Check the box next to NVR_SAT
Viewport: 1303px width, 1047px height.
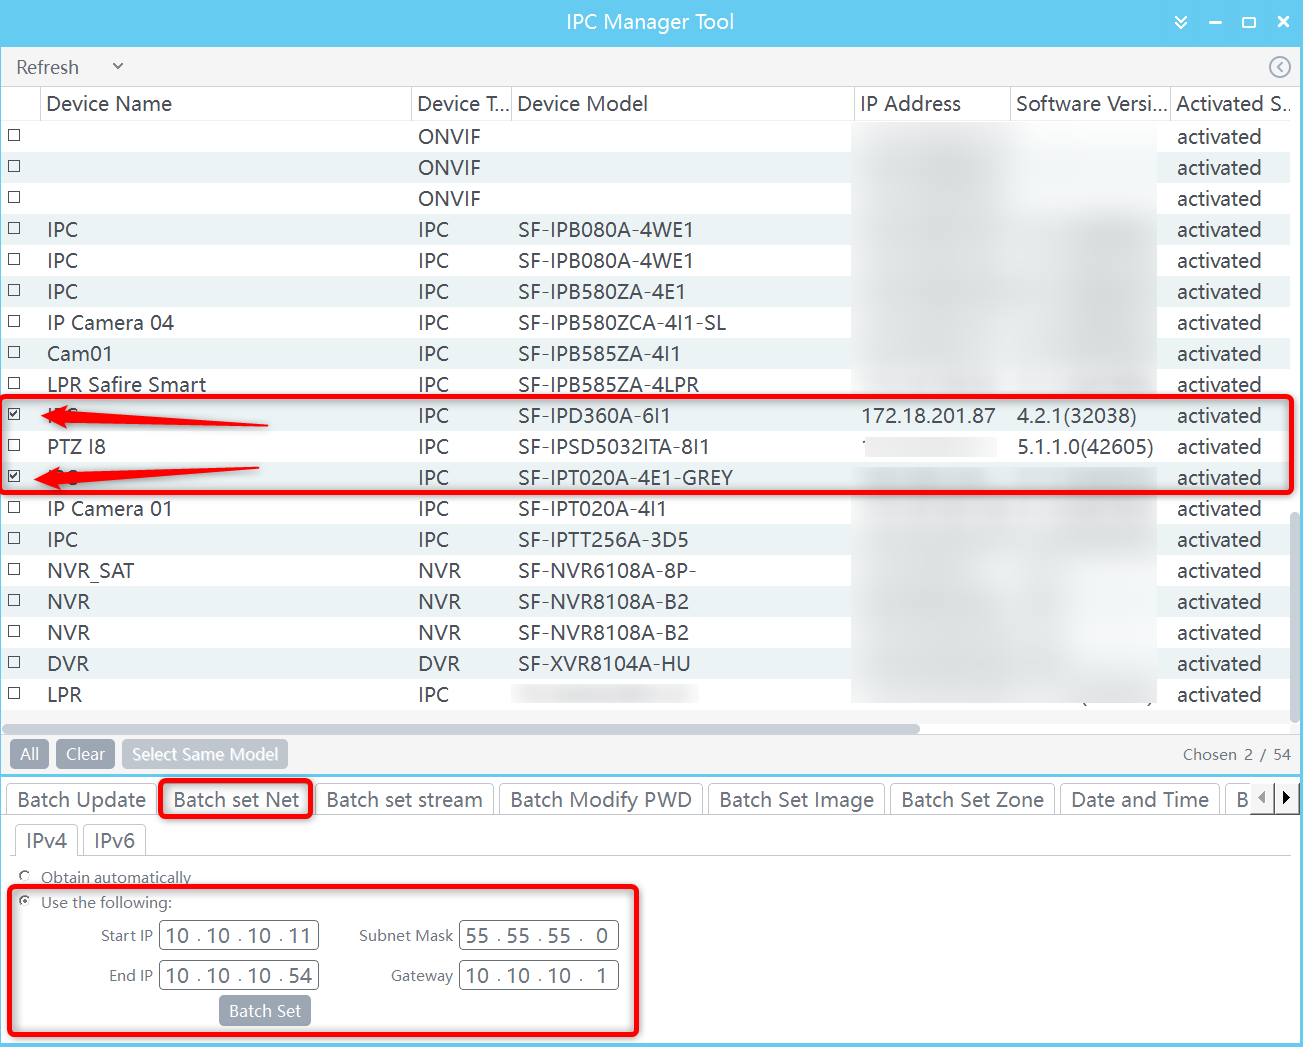tap(14, 569)
